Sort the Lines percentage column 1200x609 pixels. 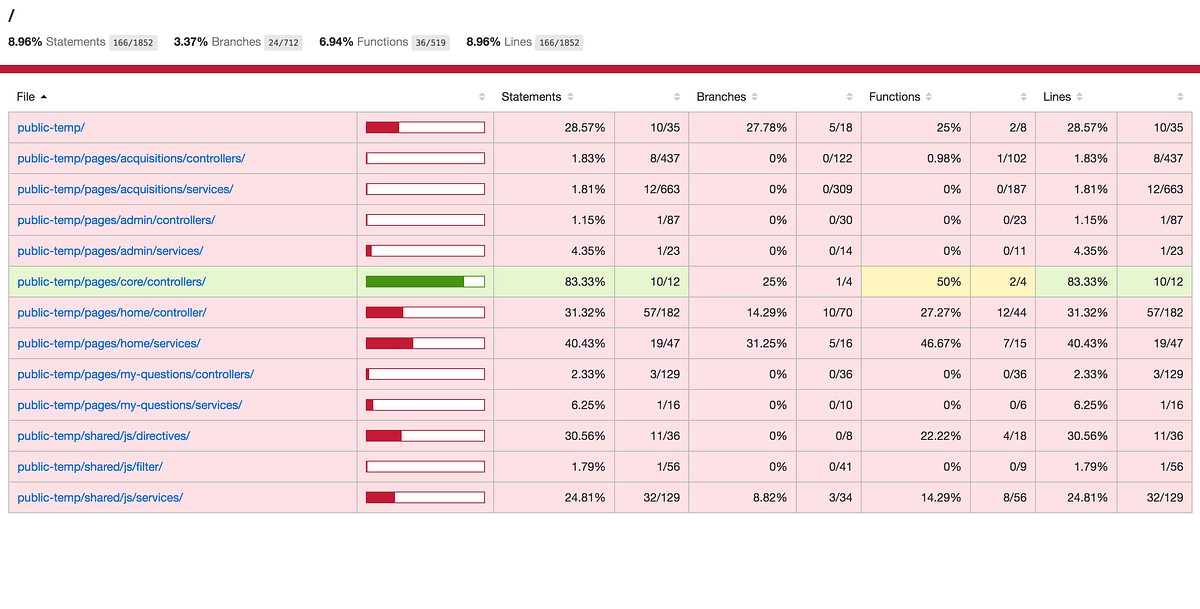1080,96
